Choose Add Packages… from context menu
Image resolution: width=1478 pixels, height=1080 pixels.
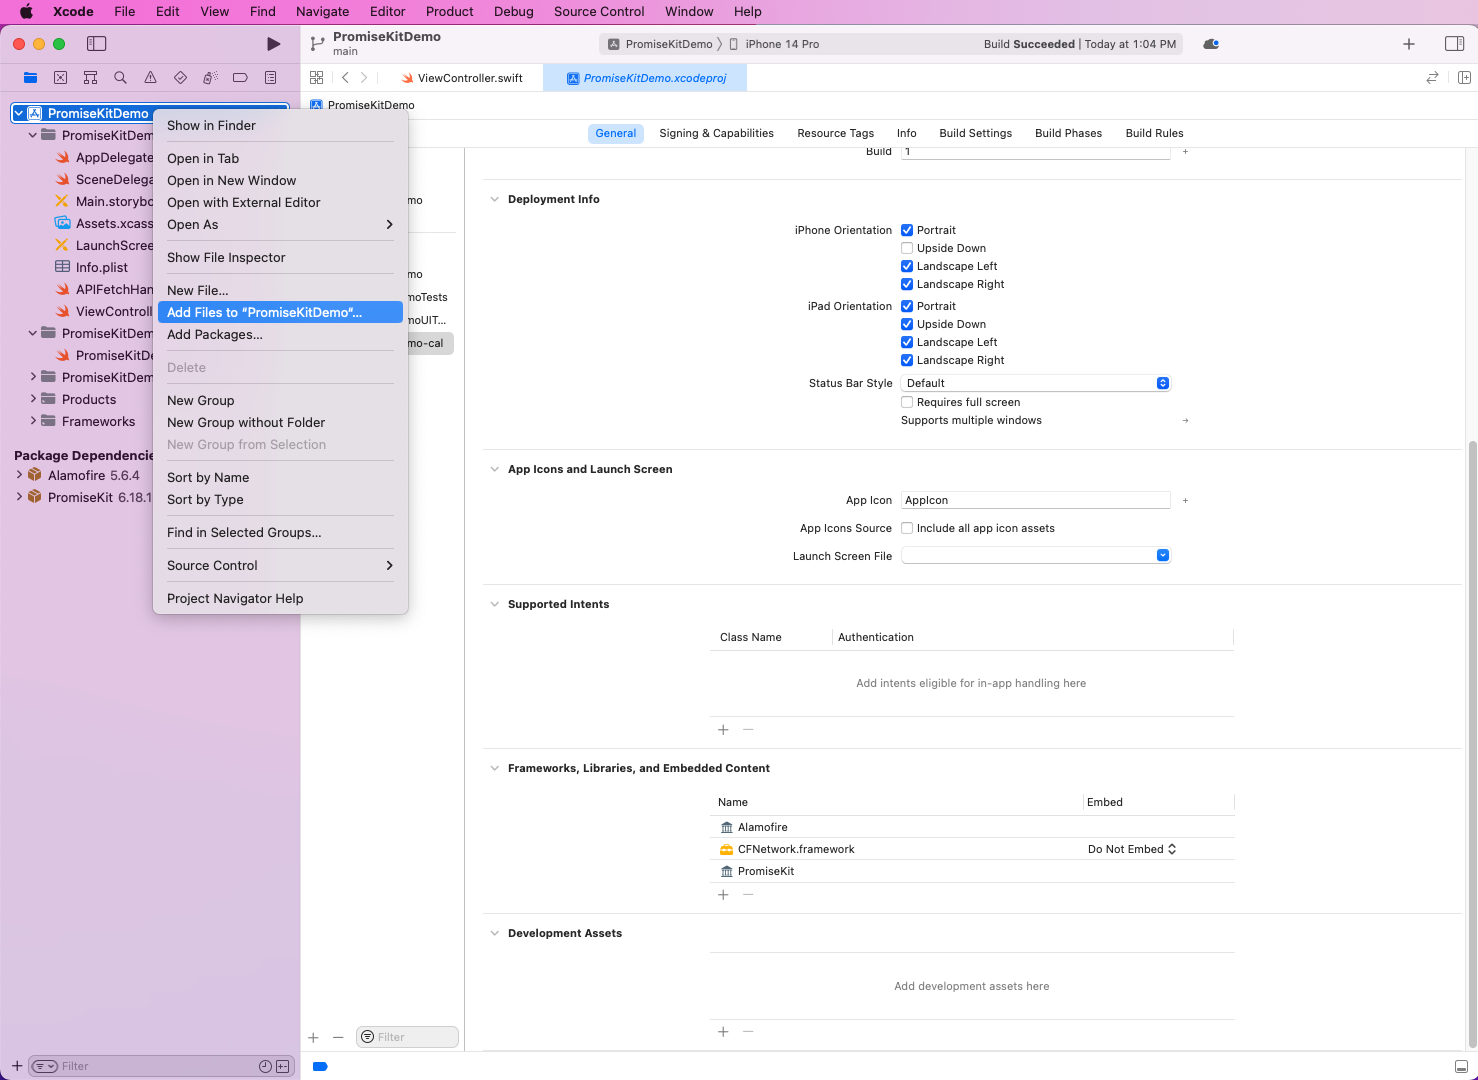point(280,334)
